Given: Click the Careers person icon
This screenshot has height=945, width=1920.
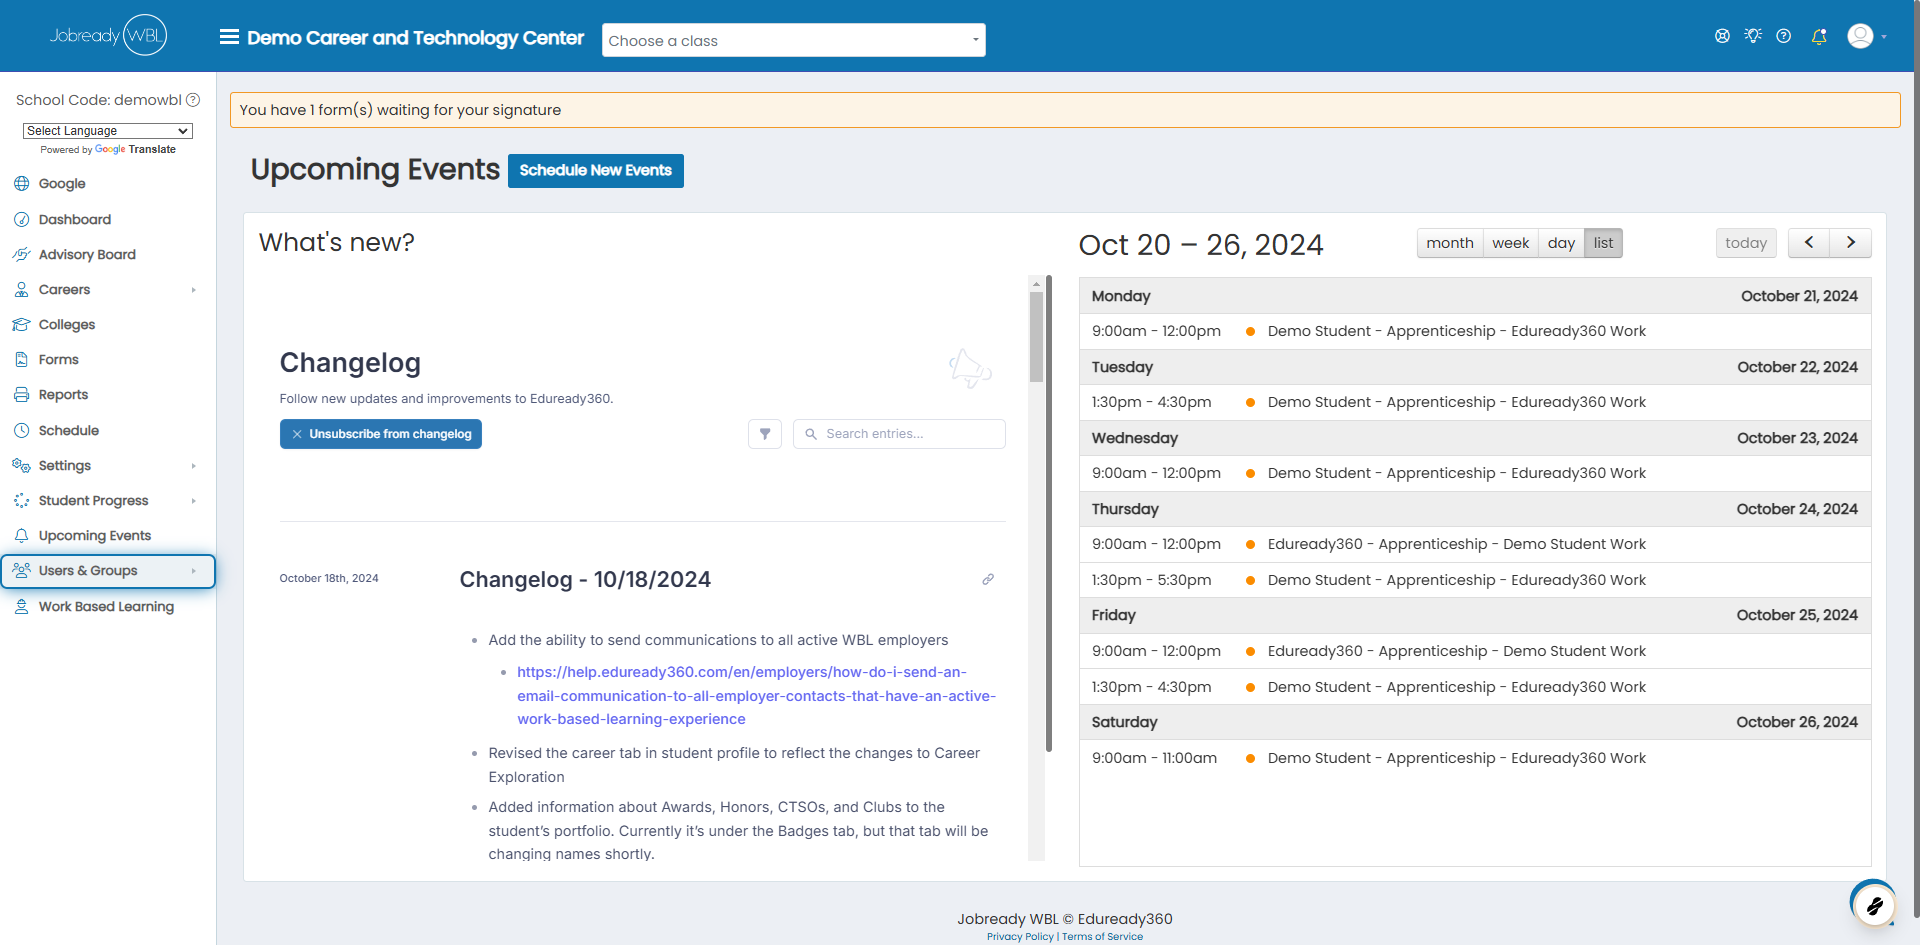Looking at the screenshot, I should pos(21,289).
